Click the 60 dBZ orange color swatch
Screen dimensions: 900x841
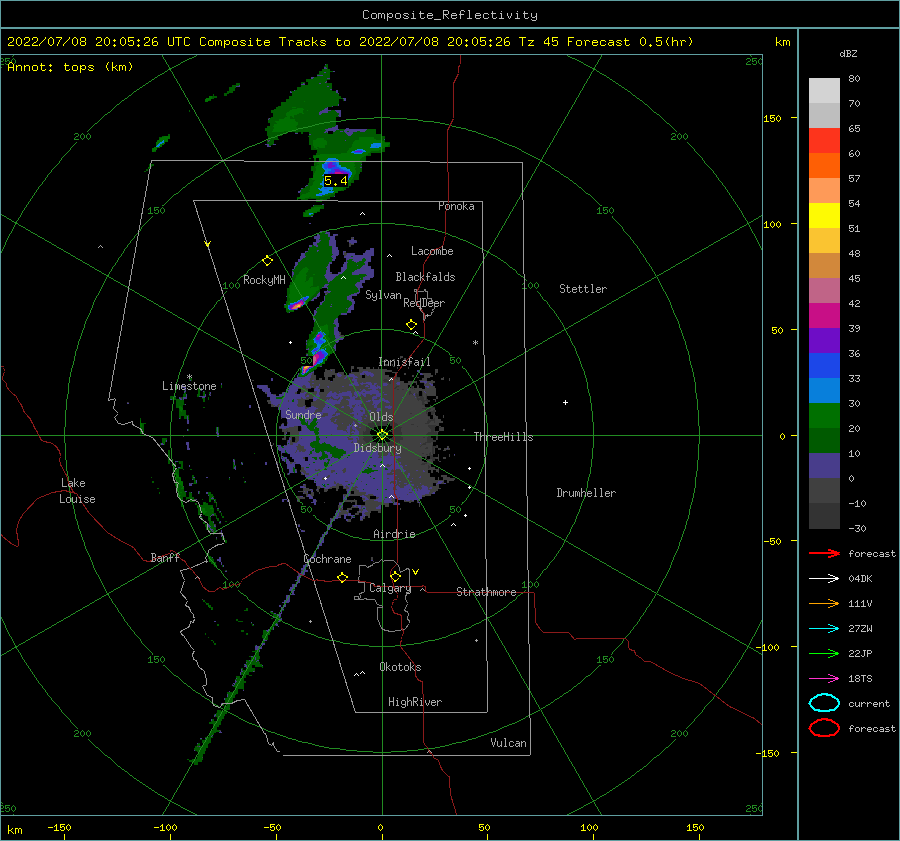point(824,165)
